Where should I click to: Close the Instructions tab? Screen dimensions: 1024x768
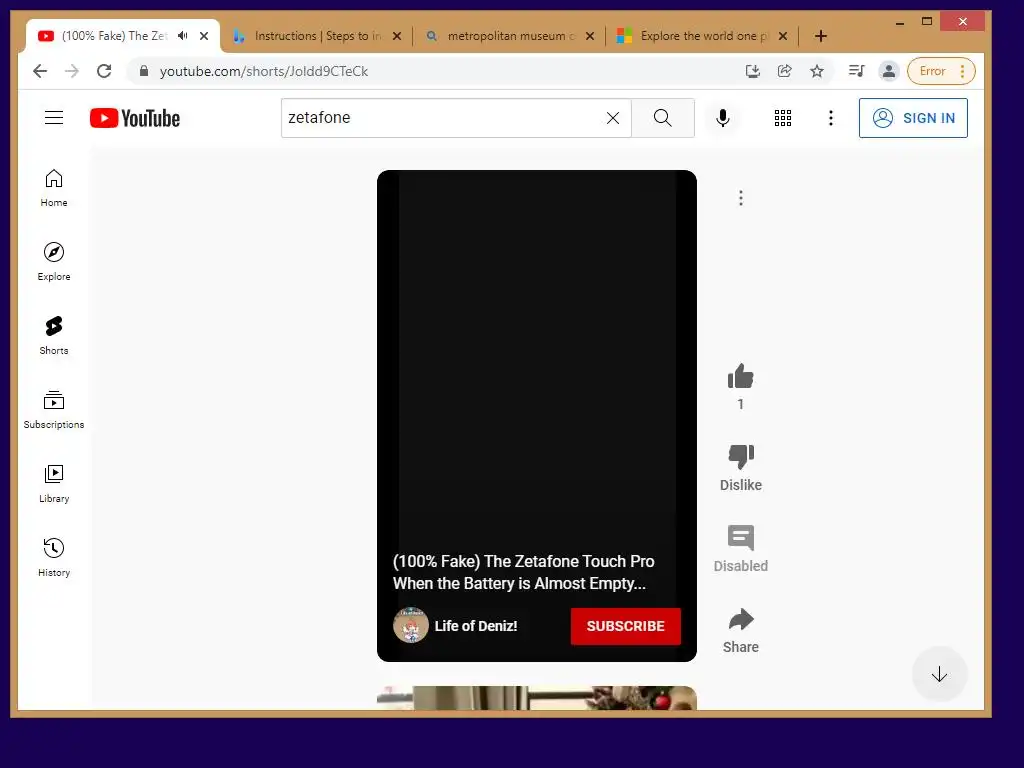[x=396, y=36]
